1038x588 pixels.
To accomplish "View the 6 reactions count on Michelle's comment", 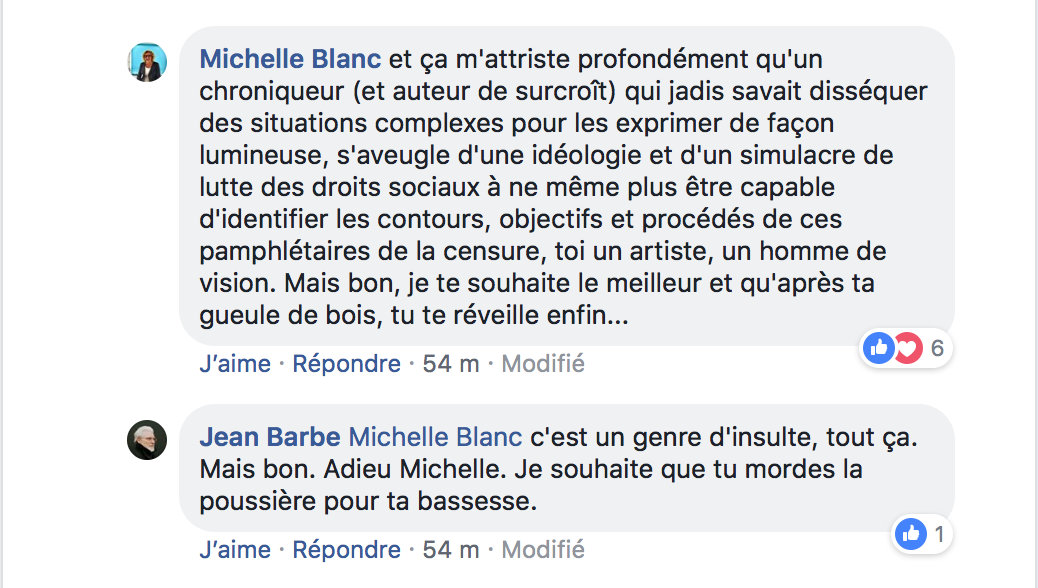I will tap(937, 348).
